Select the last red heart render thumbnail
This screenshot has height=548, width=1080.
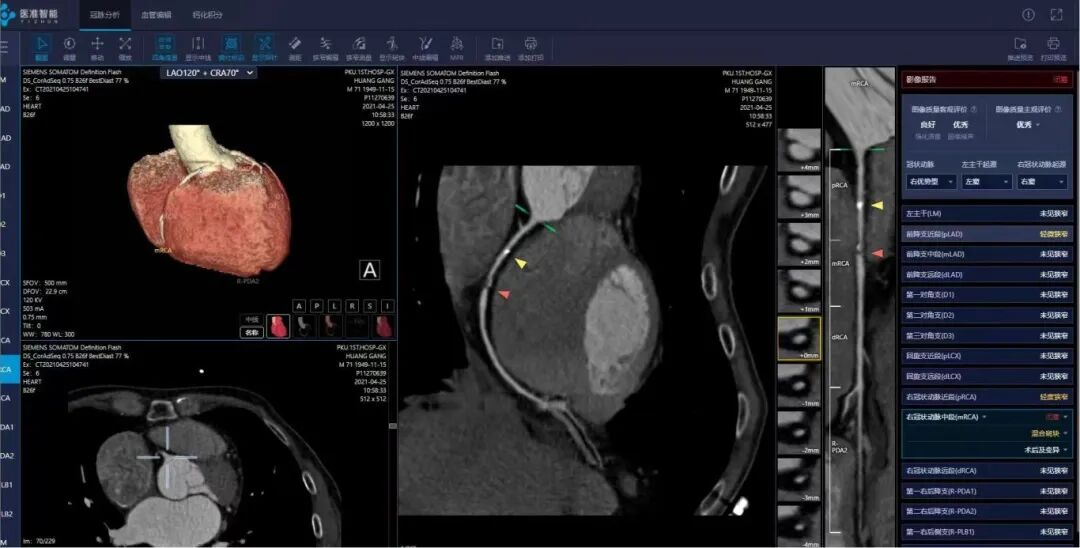point(384,326)
